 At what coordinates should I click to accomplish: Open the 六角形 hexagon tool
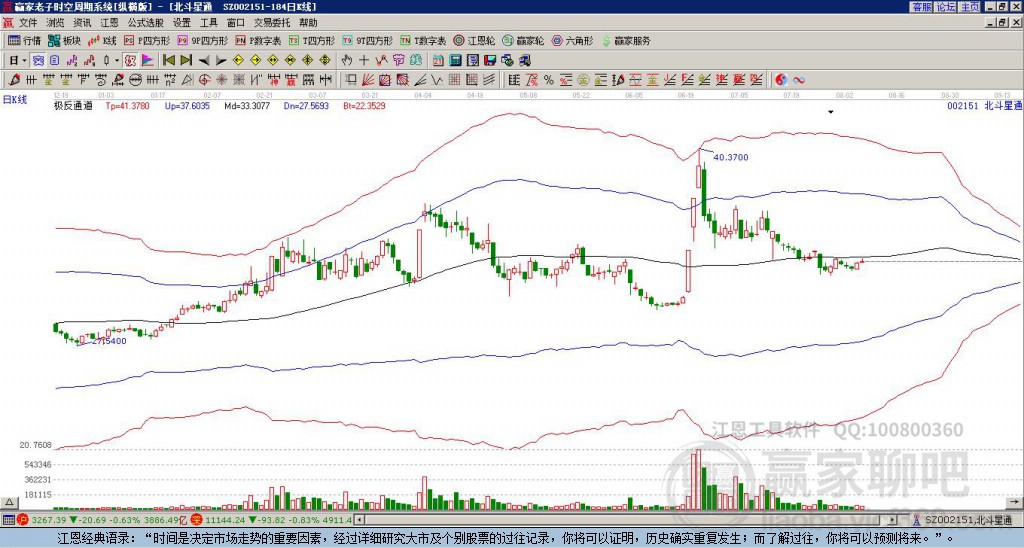click(x=572, y=40)
